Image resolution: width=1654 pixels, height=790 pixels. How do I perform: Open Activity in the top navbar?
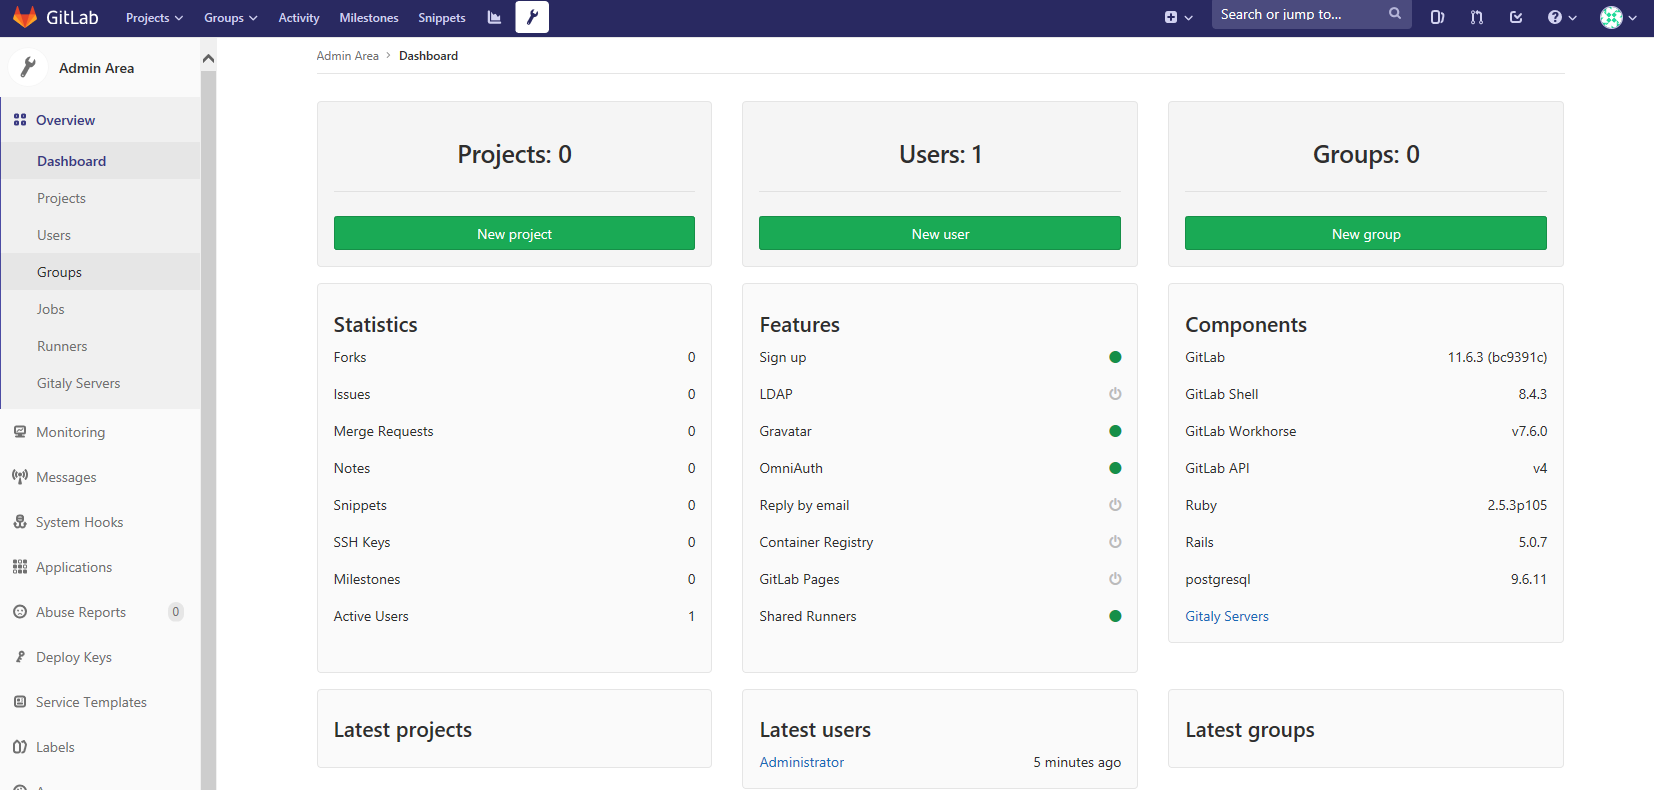click(x=299, y=18)
